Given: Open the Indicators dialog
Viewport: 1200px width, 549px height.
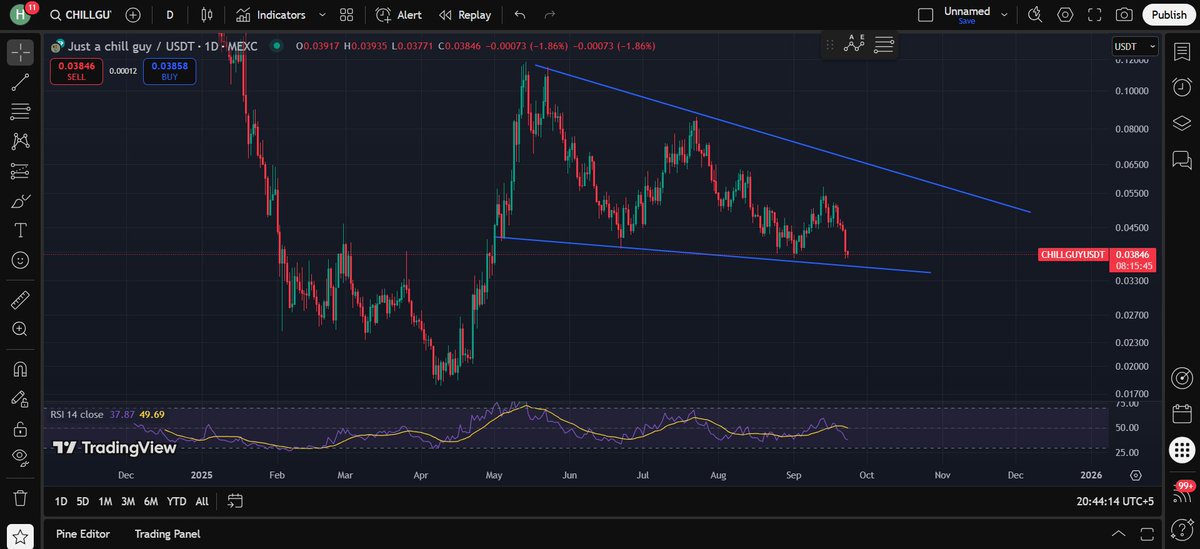Looking at the screenshot, I should pyautogui.click(x=270, y=15).
